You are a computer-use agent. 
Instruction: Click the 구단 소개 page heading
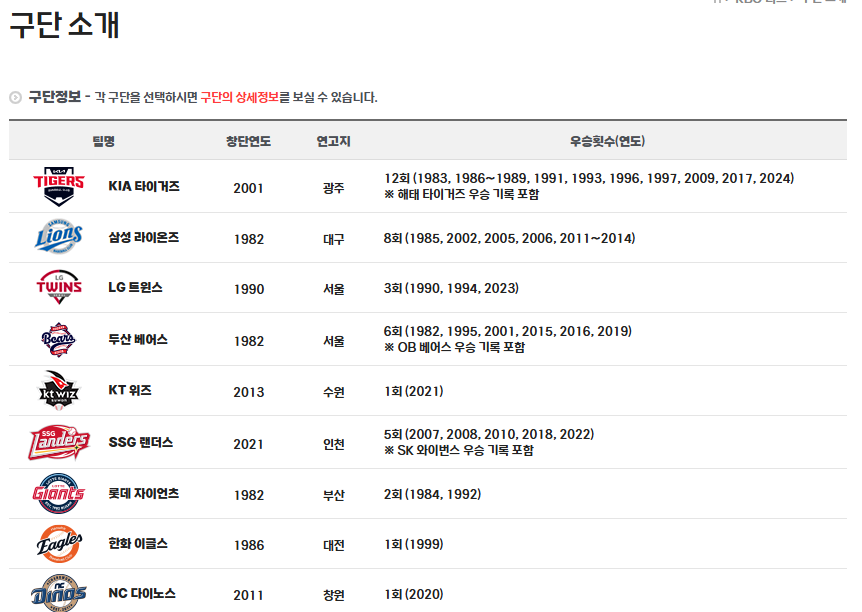64,25
